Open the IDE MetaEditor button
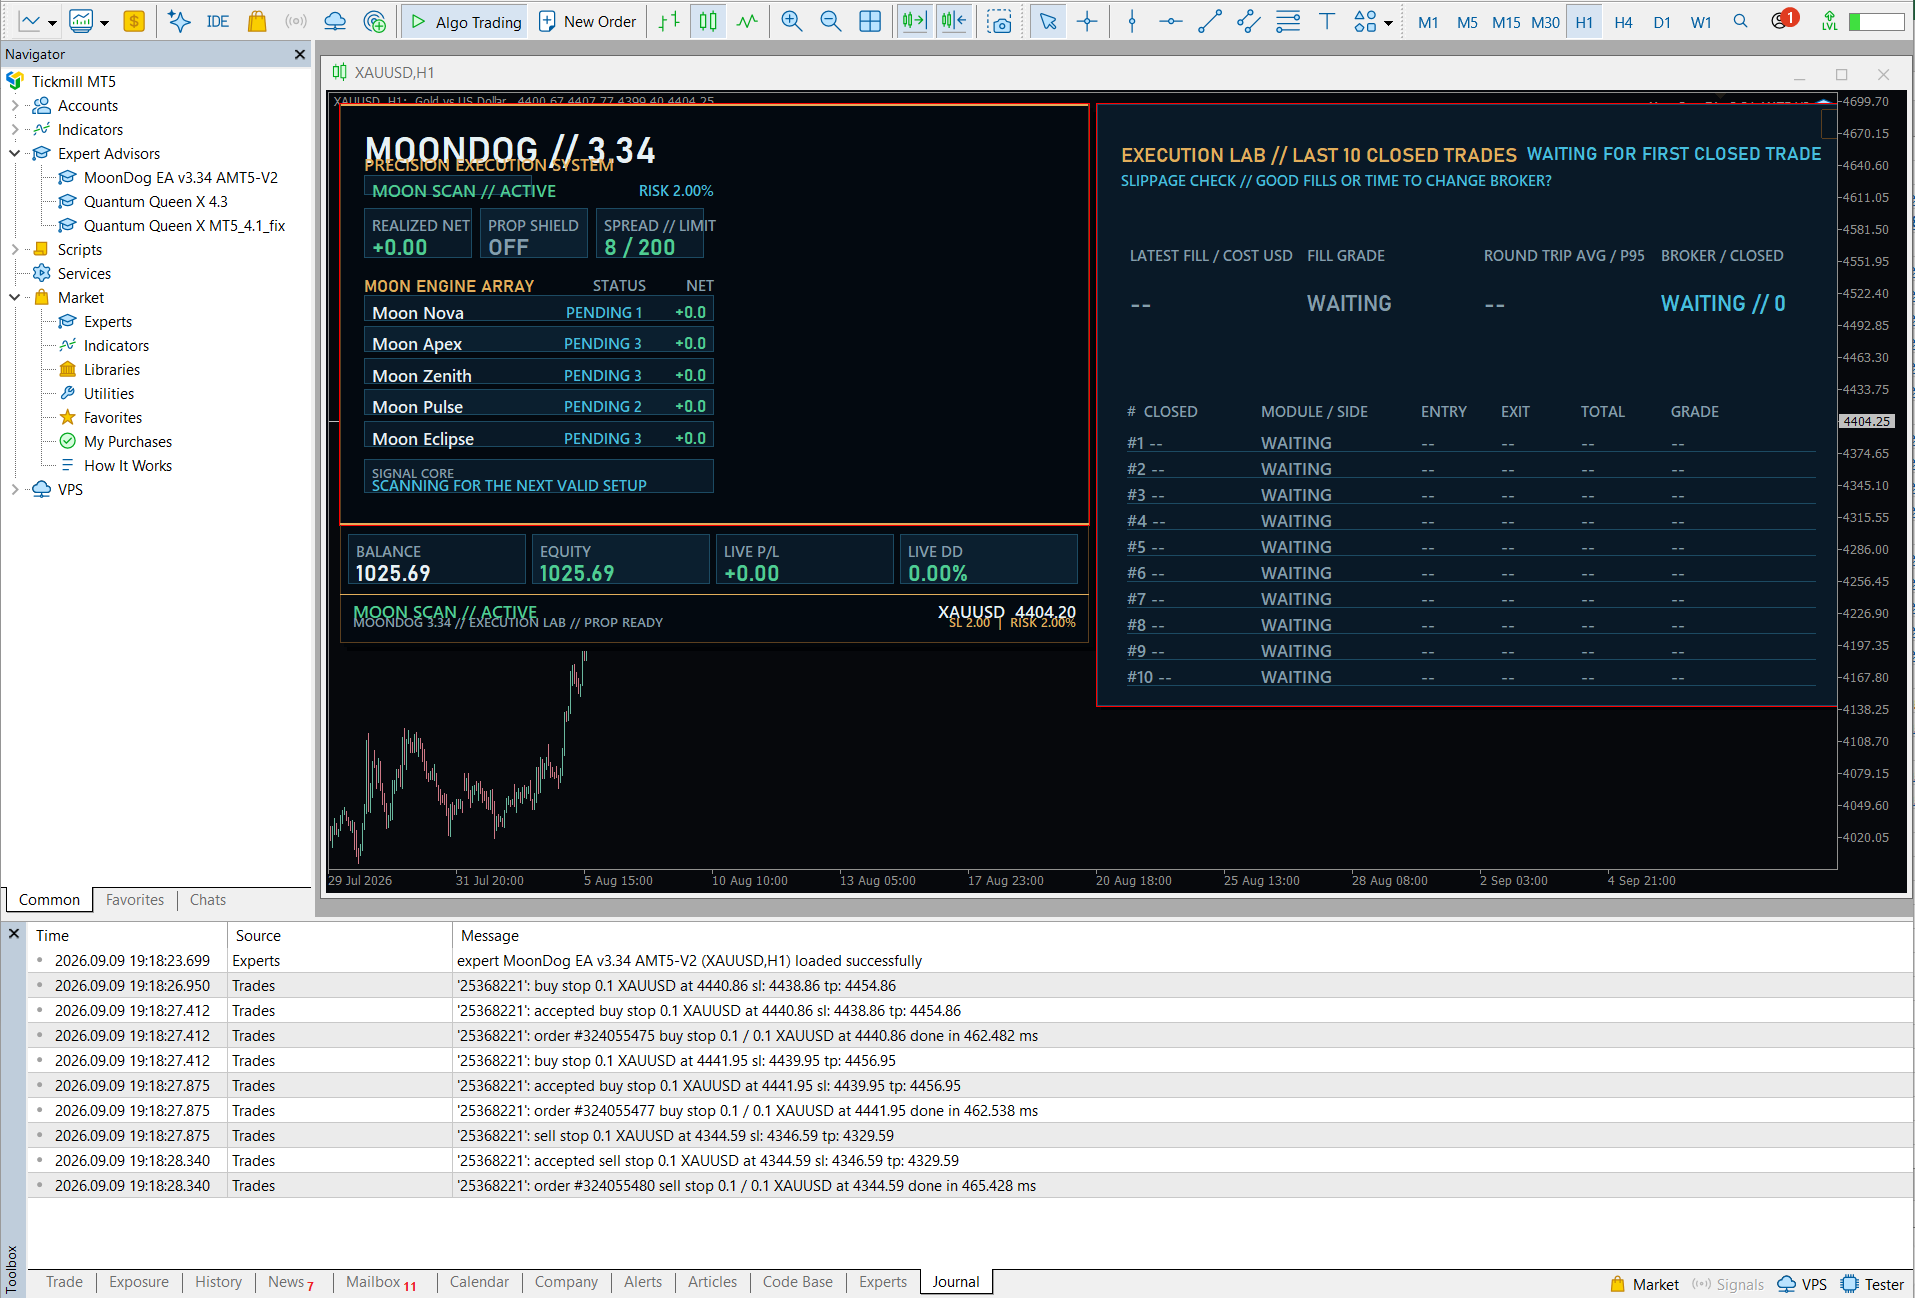This screenshot has width=1915, height=1298. (x=217, y=21)
